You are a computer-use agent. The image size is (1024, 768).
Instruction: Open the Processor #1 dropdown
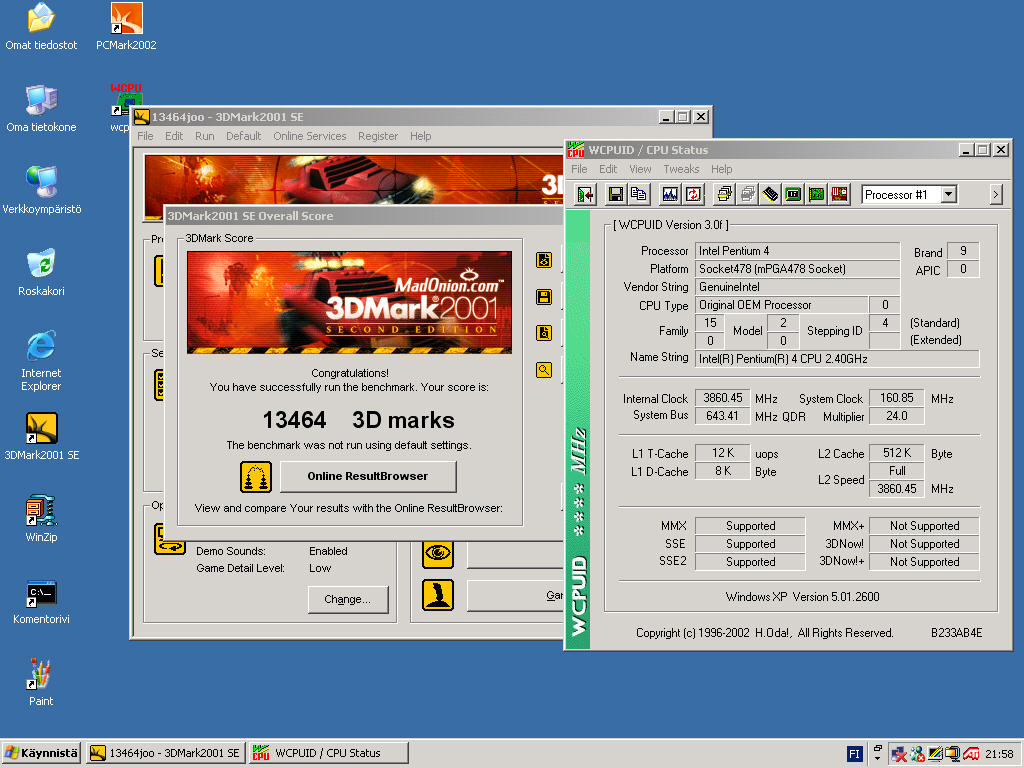(x=948, y=194)
